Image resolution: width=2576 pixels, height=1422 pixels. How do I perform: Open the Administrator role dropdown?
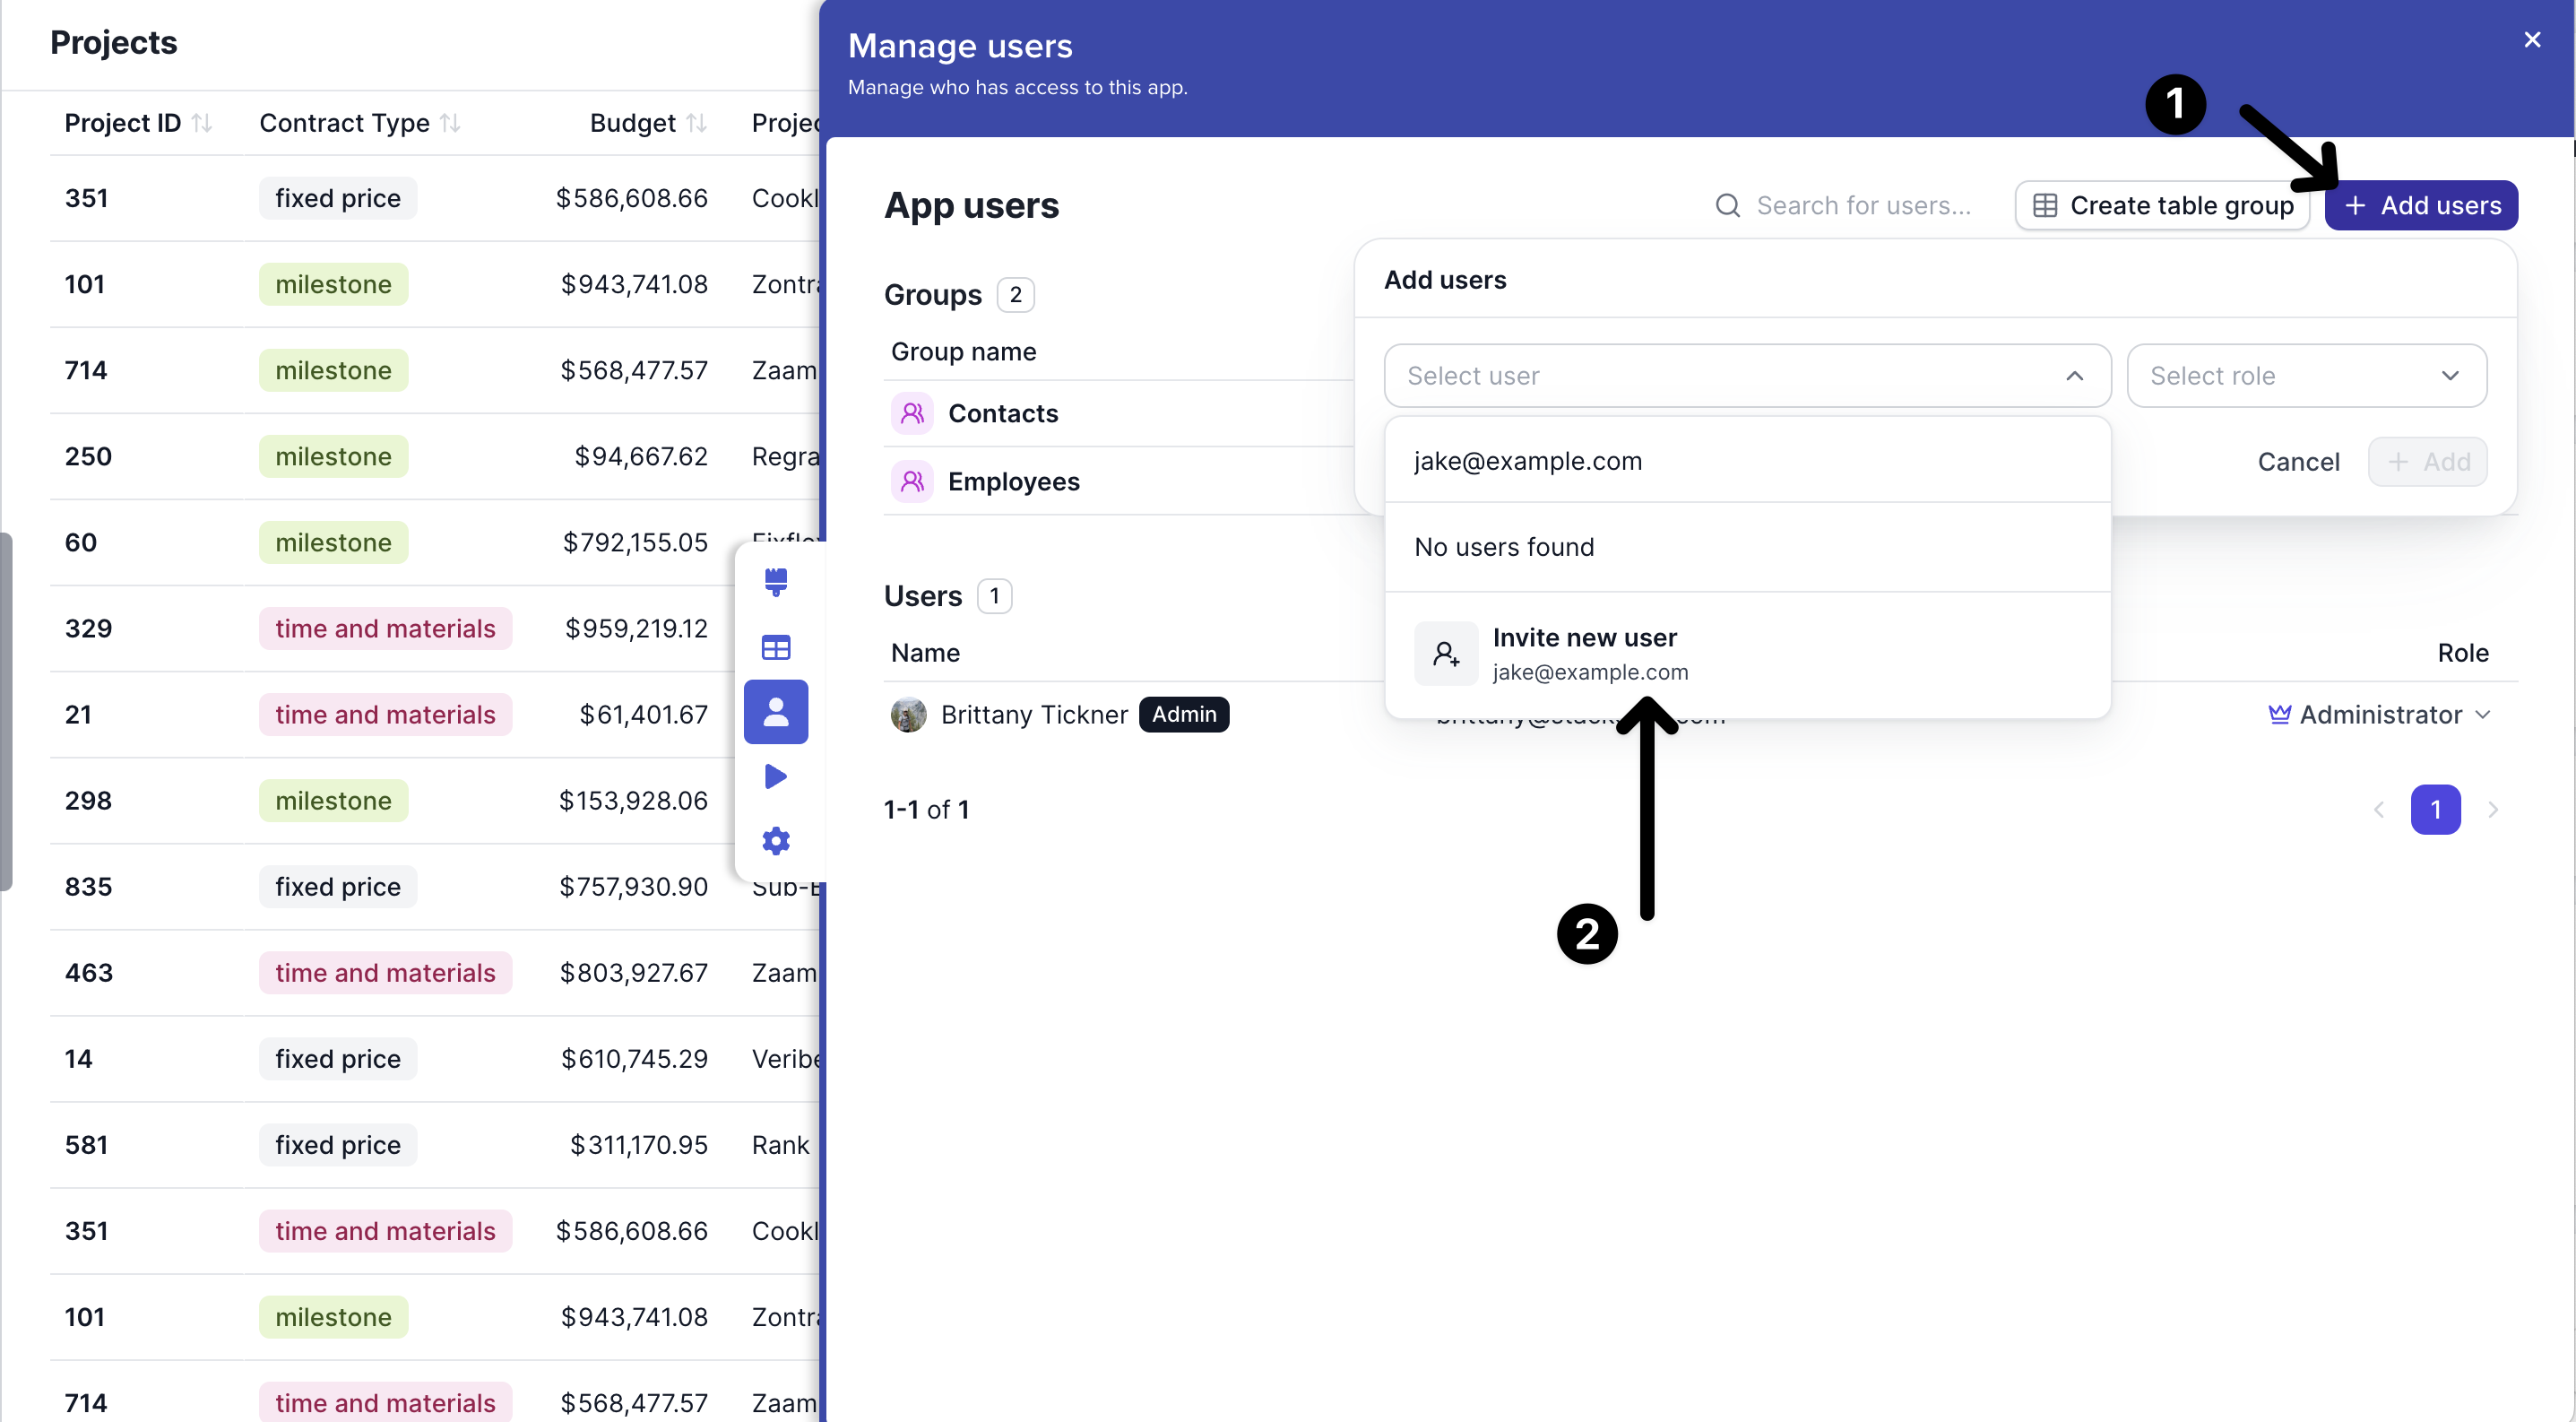[2380, 714]
